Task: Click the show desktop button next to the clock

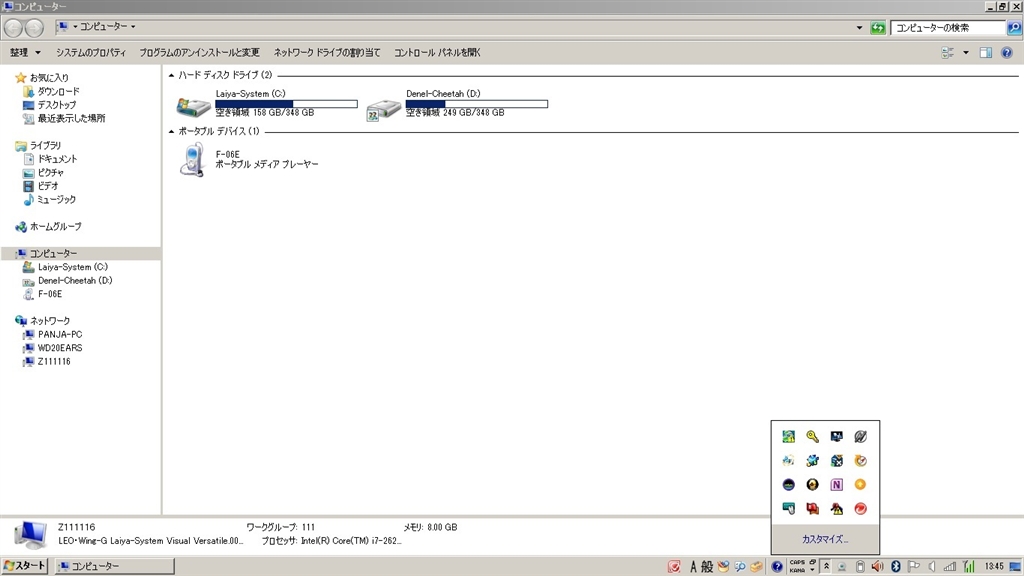Action: pyautogui.click(x=1016, y=566)
